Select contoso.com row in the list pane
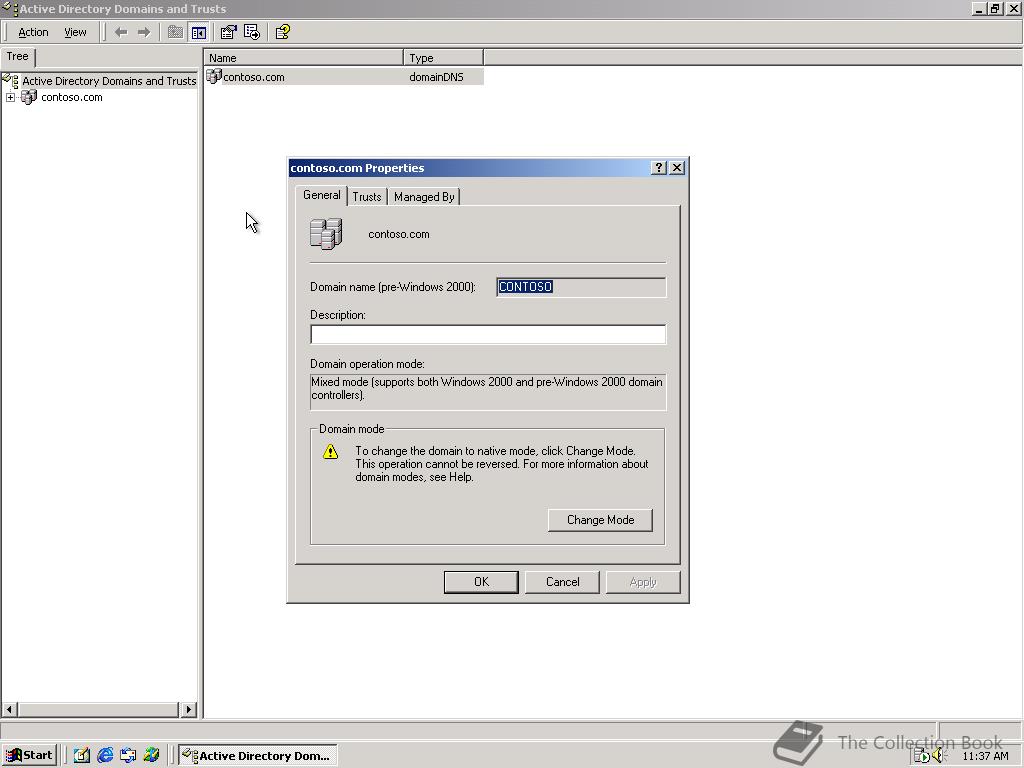The height and width of the screenshot is (768, 1024). 344,77
